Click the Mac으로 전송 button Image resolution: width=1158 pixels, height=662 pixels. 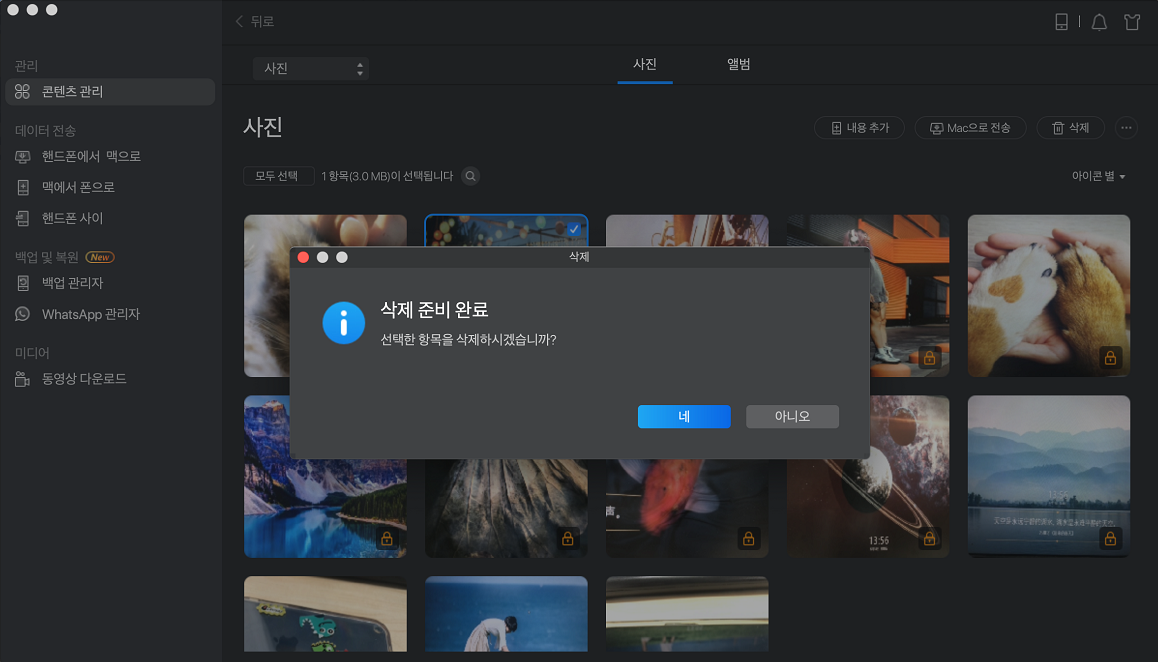click(969, 128)
